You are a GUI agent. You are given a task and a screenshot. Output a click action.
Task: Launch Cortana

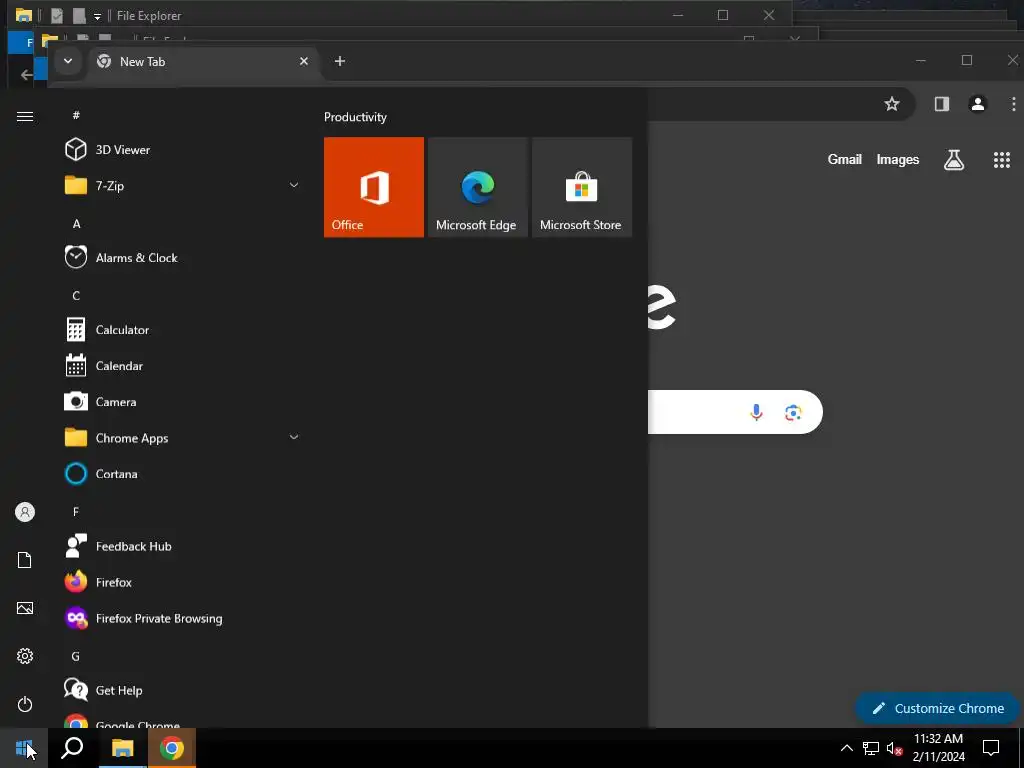tap(183, 473)
